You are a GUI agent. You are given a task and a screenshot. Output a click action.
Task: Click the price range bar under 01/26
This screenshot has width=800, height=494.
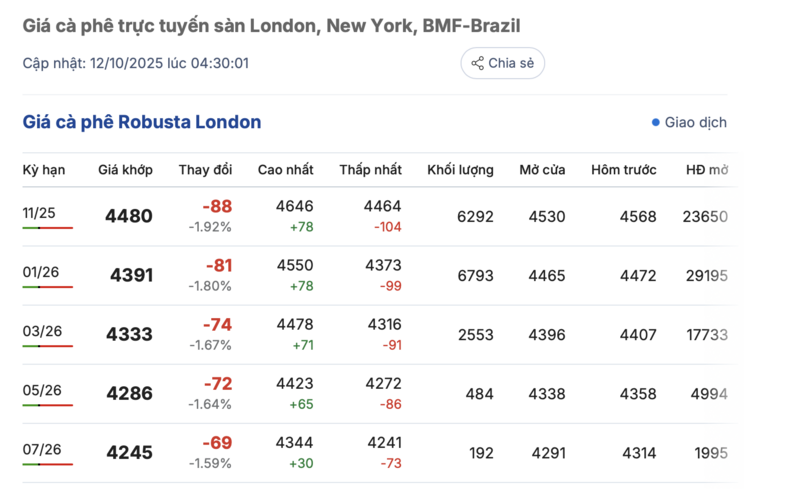point(48,287)
